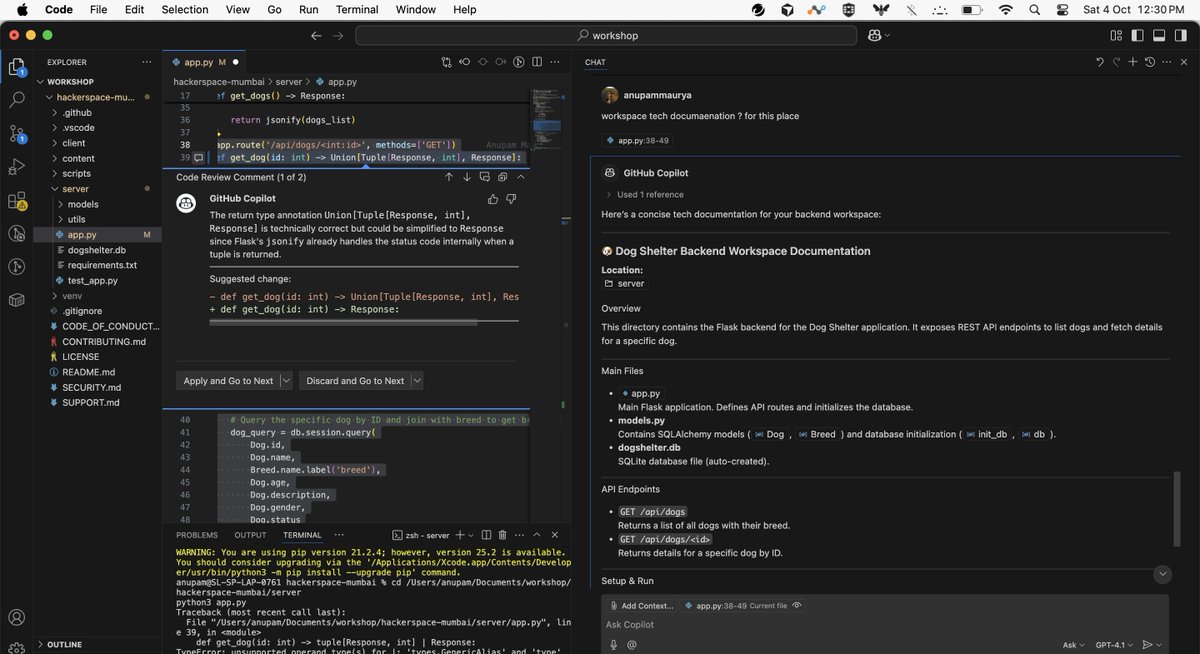Navigate back with the title bar arrow
The image size is (1200, 654).
pyautogui.click(x=316, y=35)
